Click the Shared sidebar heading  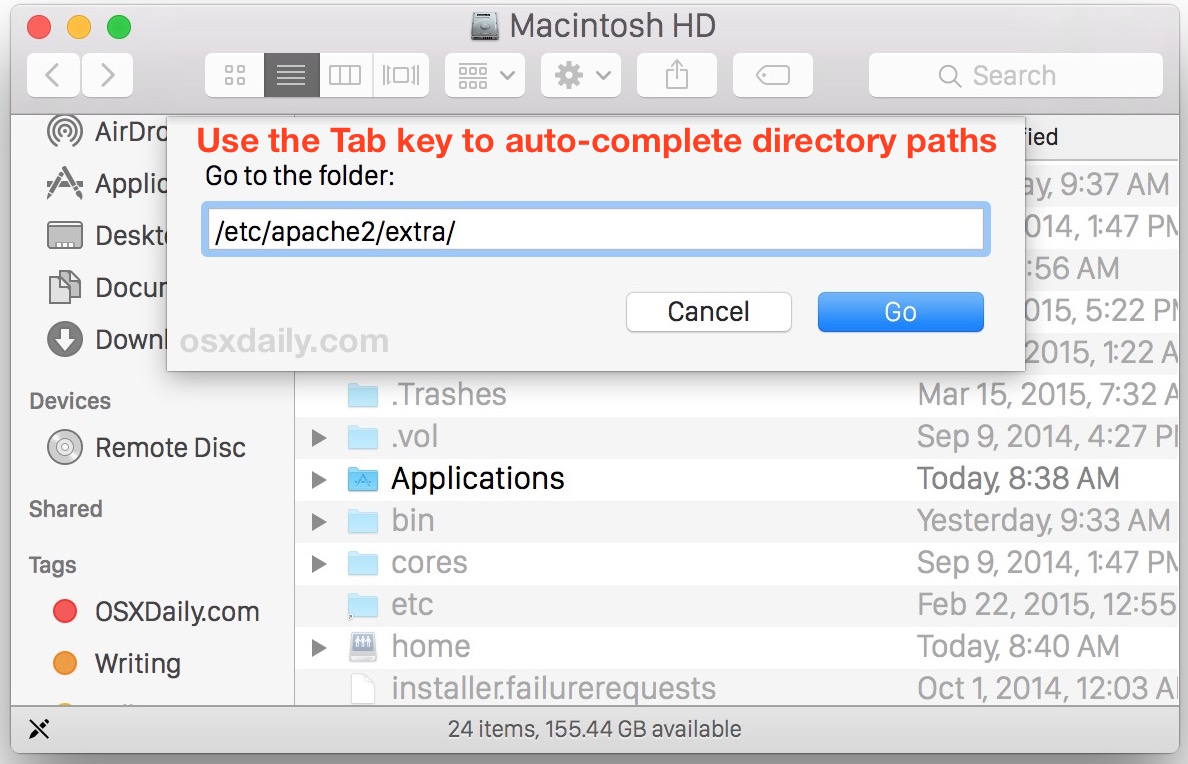[65, 509]
